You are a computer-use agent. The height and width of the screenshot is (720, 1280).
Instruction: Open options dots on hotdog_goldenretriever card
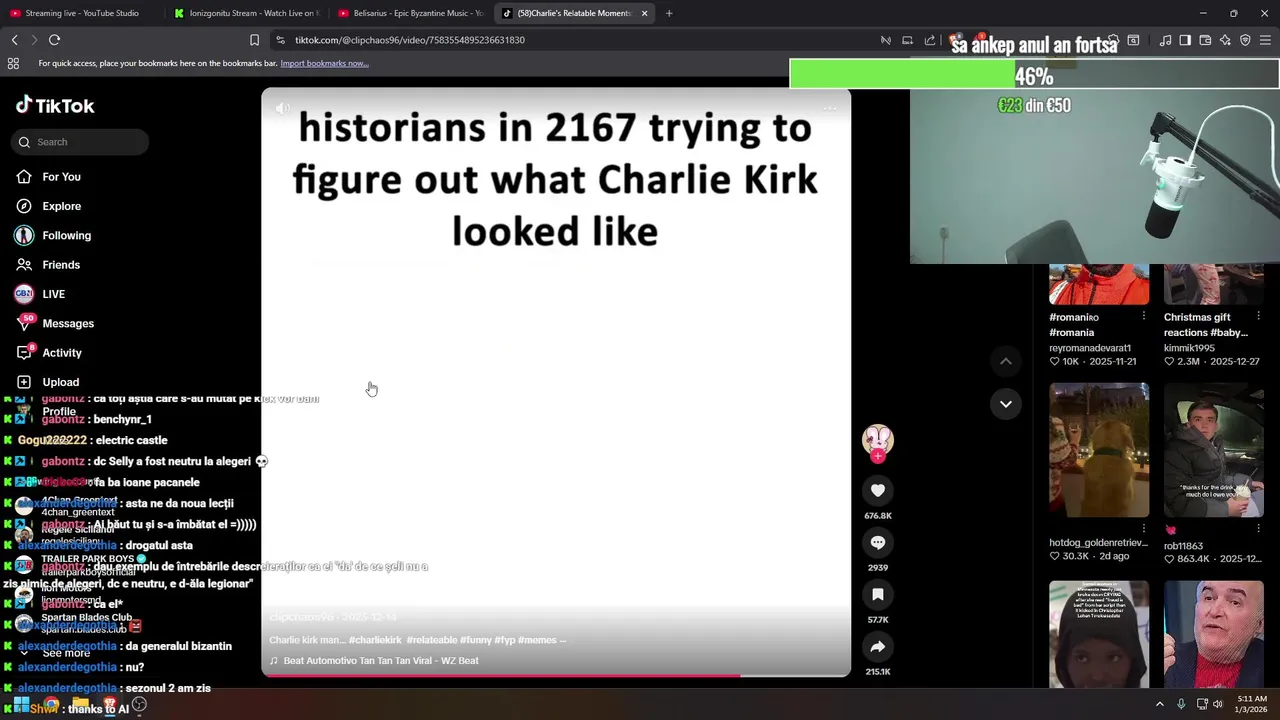(1144, 528)
